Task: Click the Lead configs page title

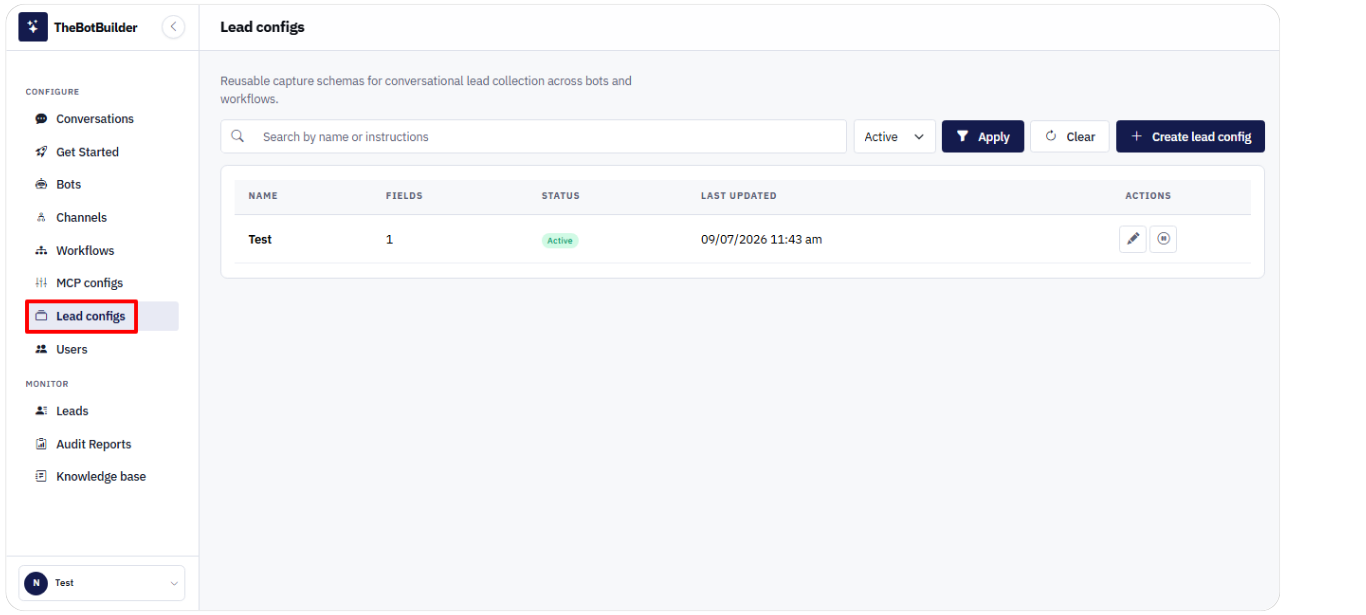Action: click(262, 27)
